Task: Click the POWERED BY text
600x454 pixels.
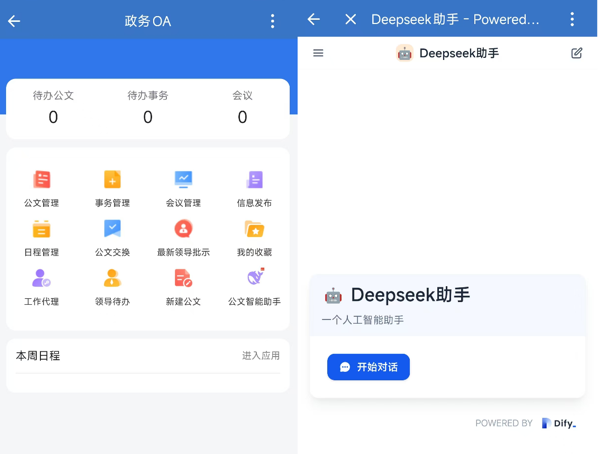Action: coord(504,423)
